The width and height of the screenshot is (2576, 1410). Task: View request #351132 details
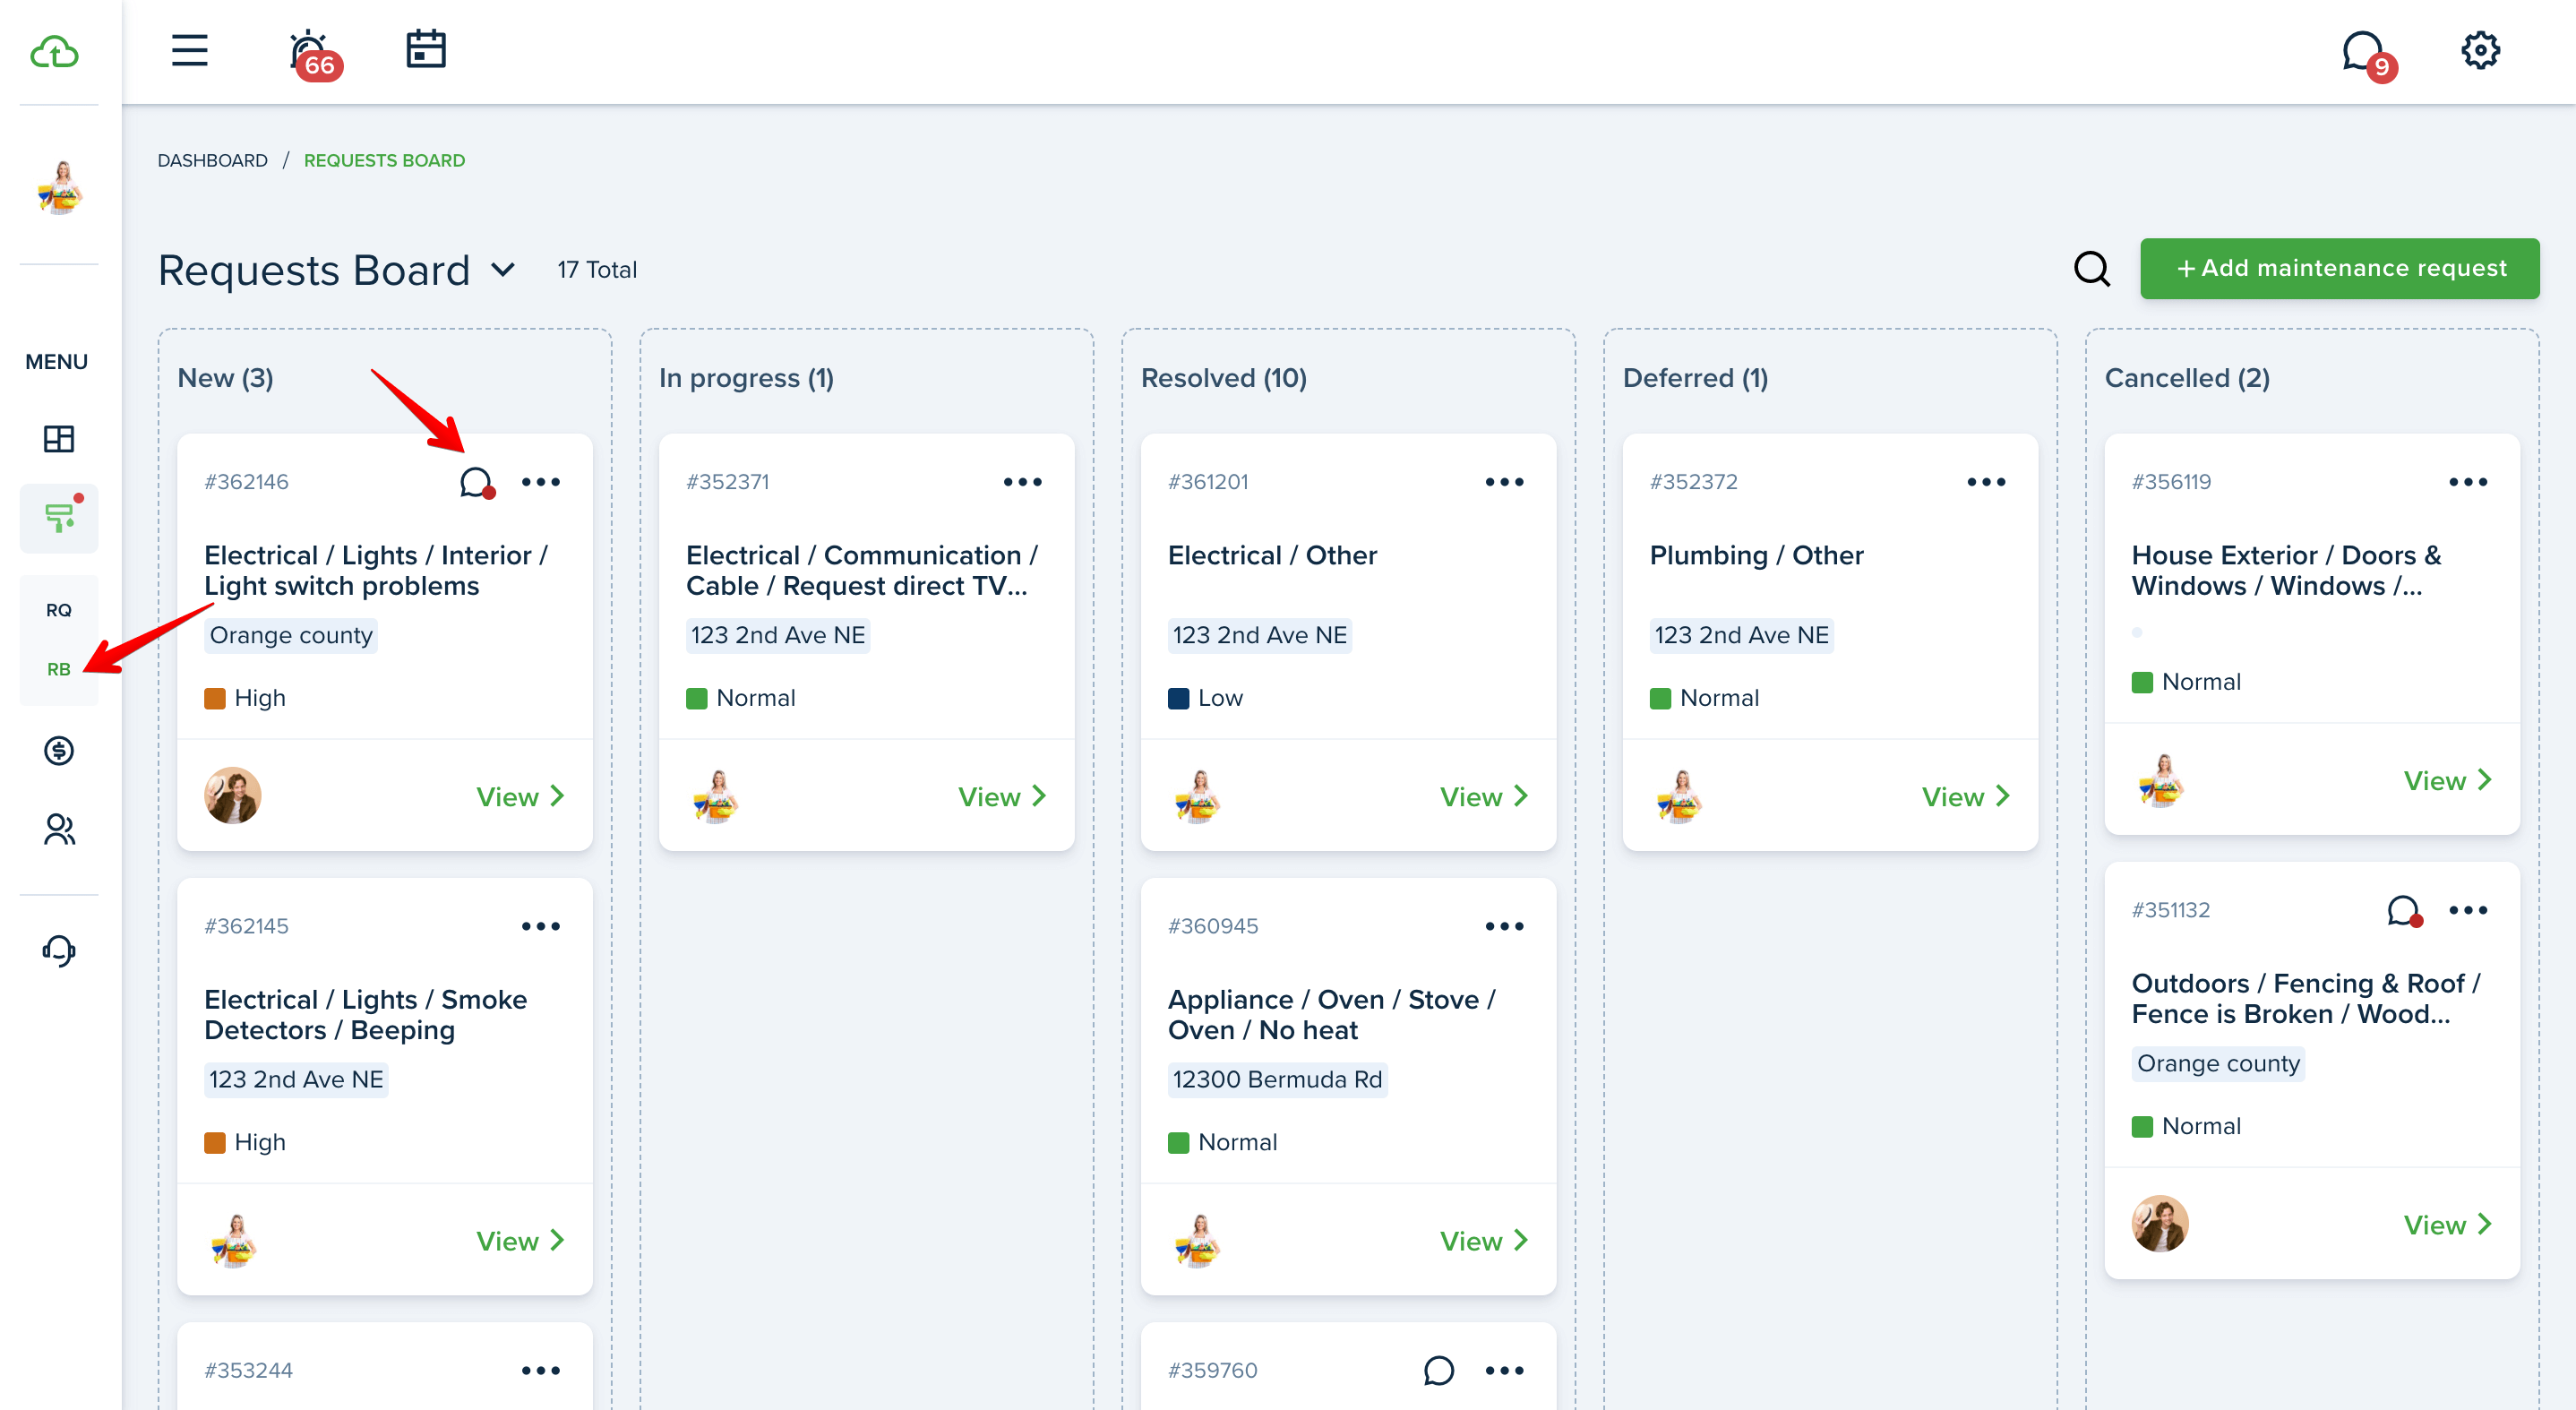tap(2447, 1224)
